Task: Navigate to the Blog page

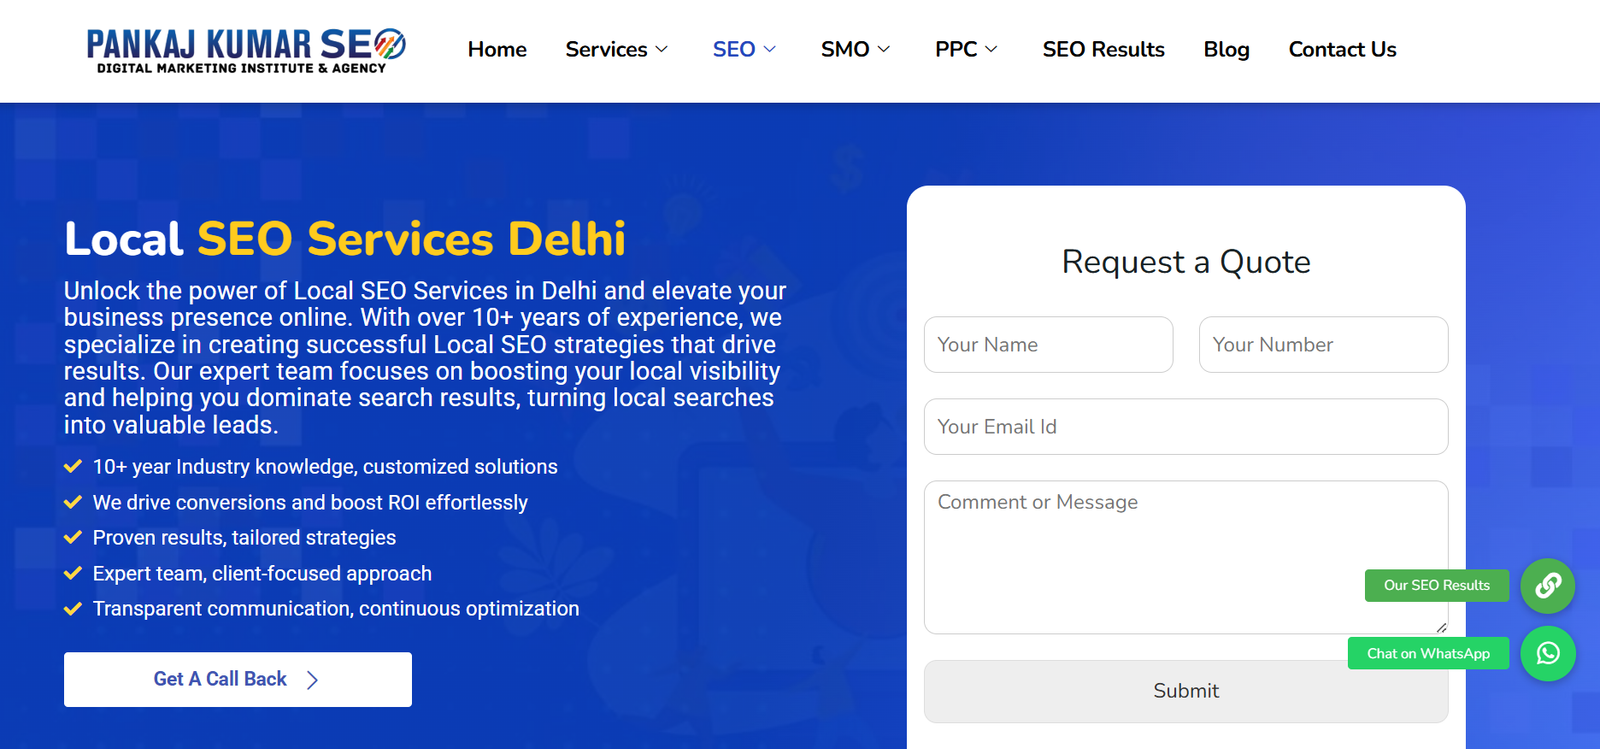Action: tap(1226, 50)
